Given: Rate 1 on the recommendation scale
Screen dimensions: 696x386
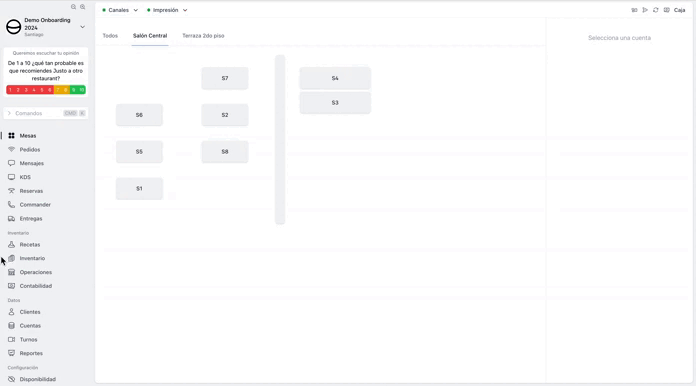Looking at the screenshot, I should (10, 90).
